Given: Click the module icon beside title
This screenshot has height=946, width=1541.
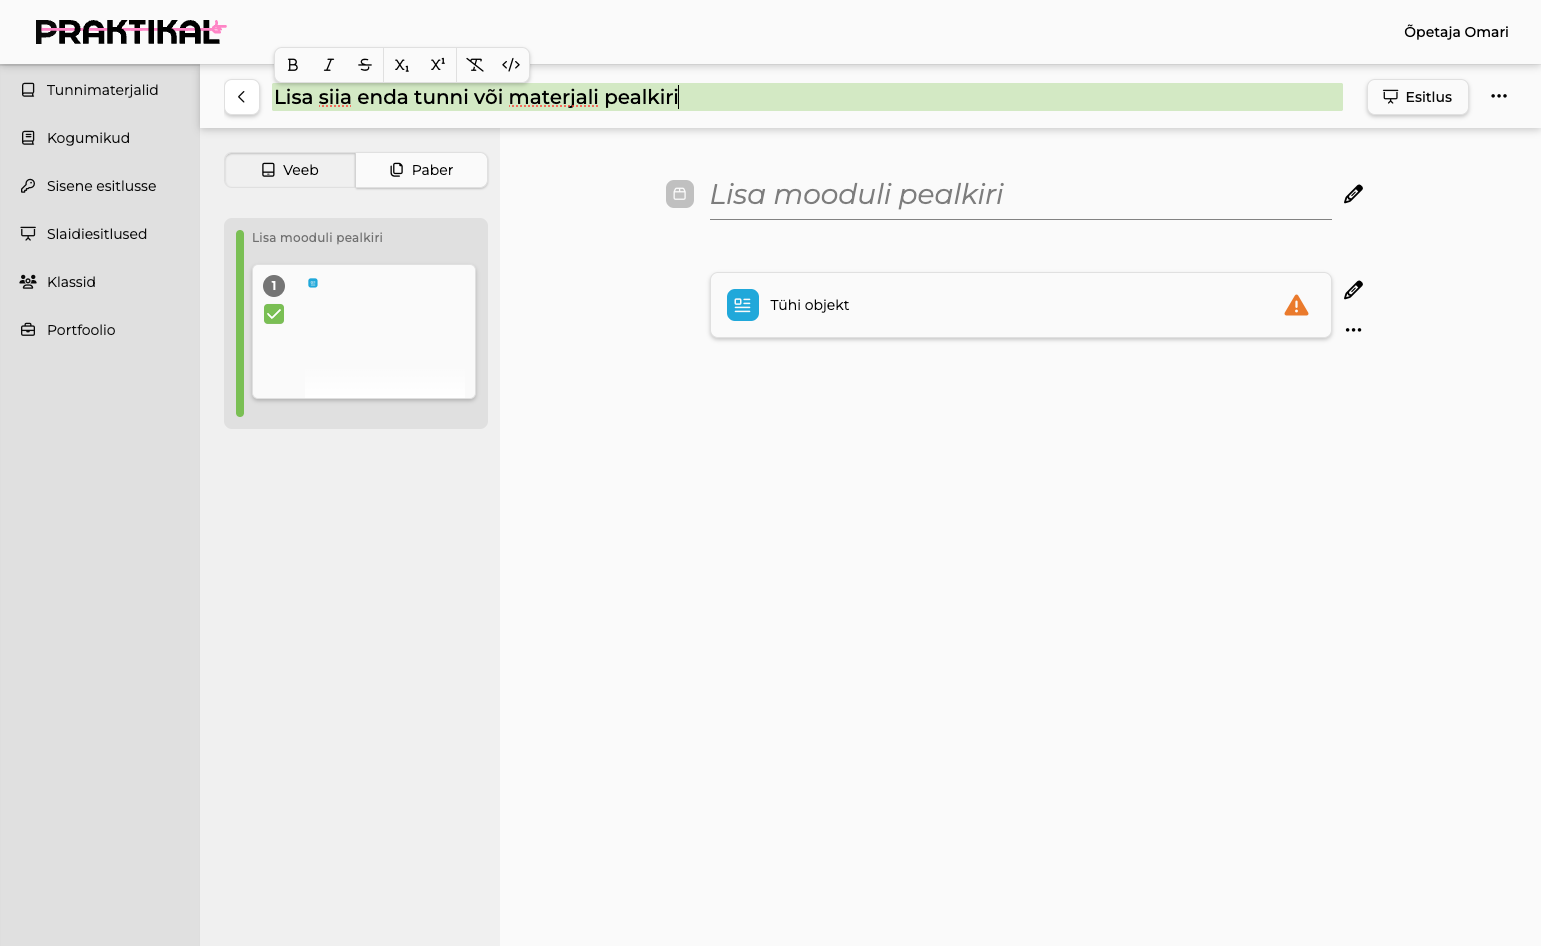Looking at the screenshot, I should click(x=680, y=194).
